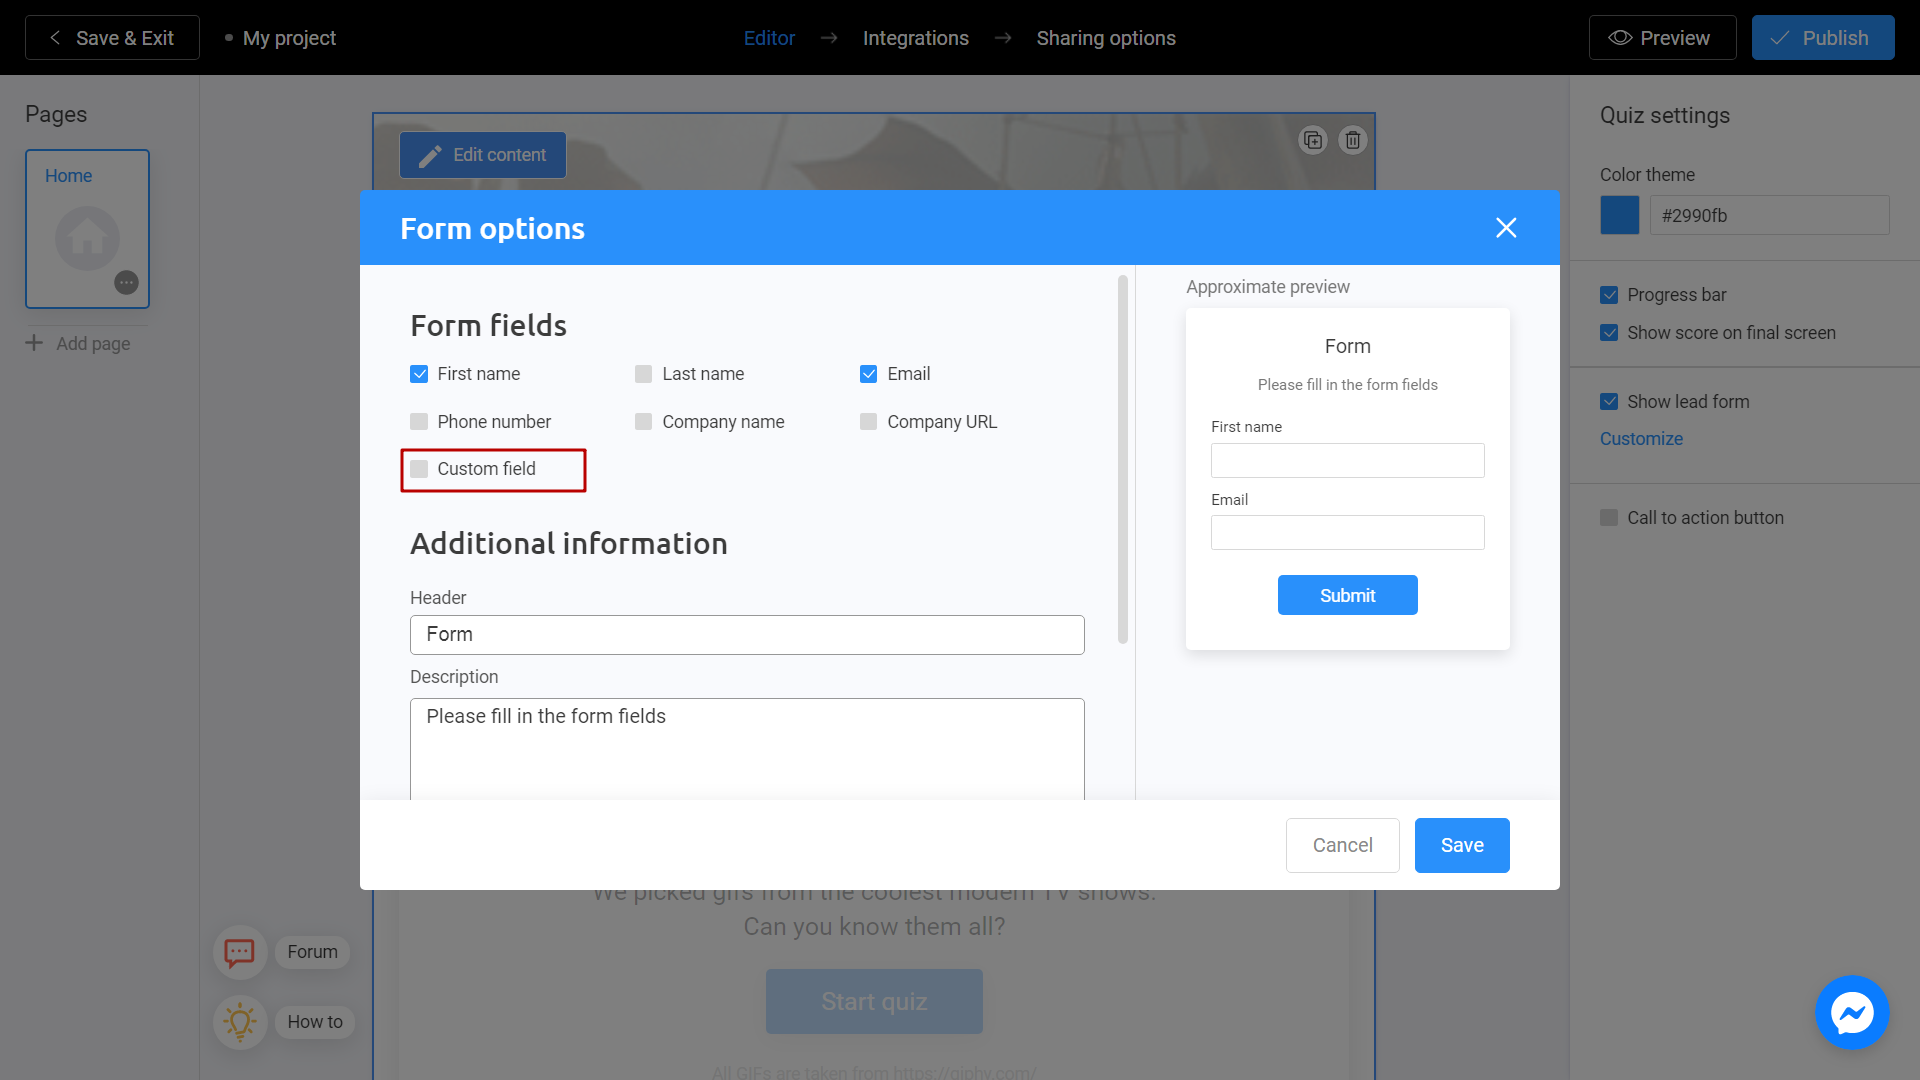Enable the Custom field checkbox
This screenshot has width=1920, height=1080.
coord(421,468)
